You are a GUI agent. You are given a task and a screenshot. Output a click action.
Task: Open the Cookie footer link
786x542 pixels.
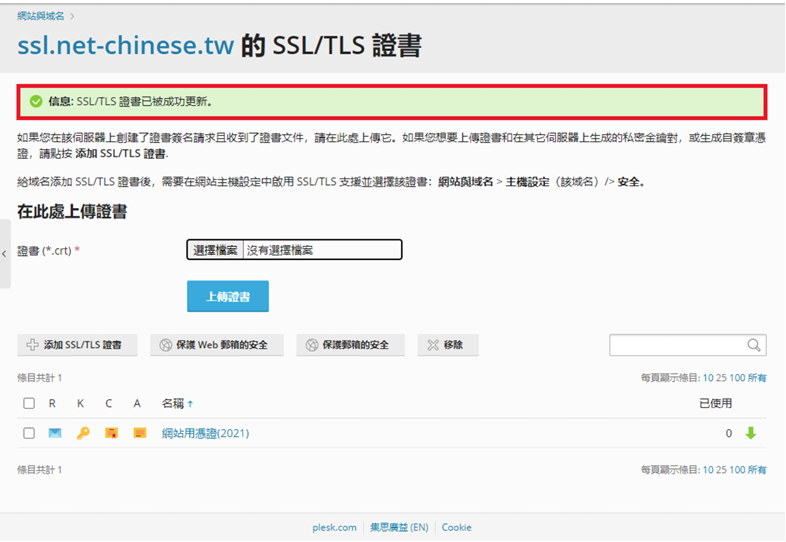[x=456, y=527]
